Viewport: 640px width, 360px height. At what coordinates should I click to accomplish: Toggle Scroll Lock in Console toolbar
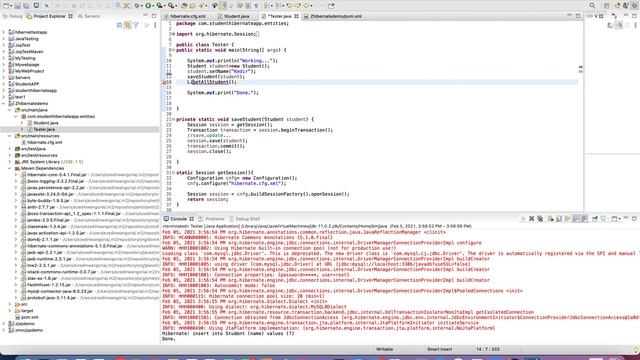tap(559, 219)
